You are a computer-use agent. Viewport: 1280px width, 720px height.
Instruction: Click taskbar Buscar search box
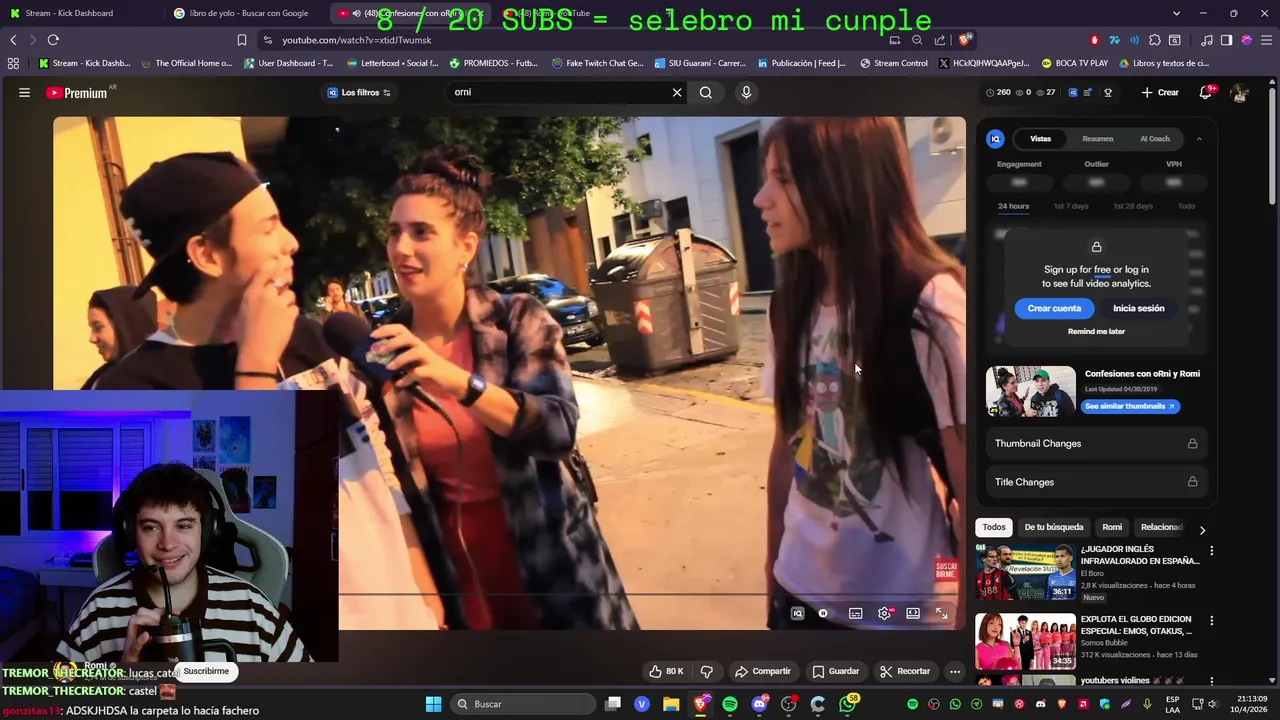click(x=522, y=704)
